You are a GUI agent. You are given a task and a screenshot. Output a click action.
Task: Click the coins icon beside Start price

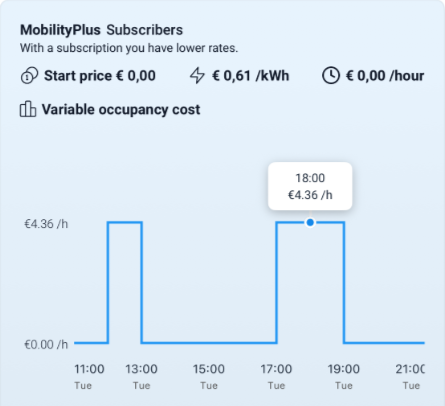coord(29,75)
